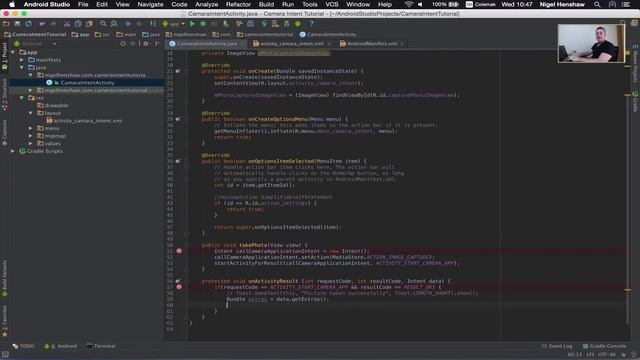Open Gradle side tool window
This screenshot has width=640, height=360.
point(636,101)
